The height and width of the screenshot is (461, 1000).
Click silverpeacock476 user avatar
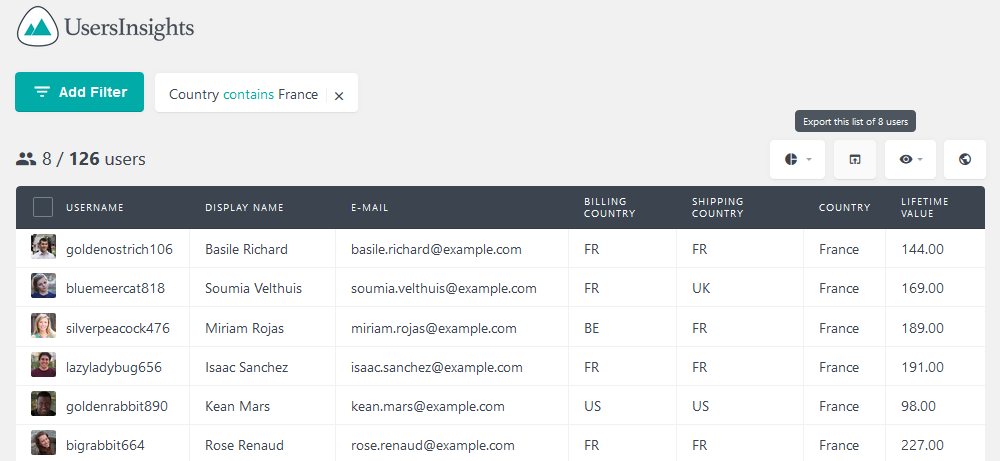click(x=43, y=325)
